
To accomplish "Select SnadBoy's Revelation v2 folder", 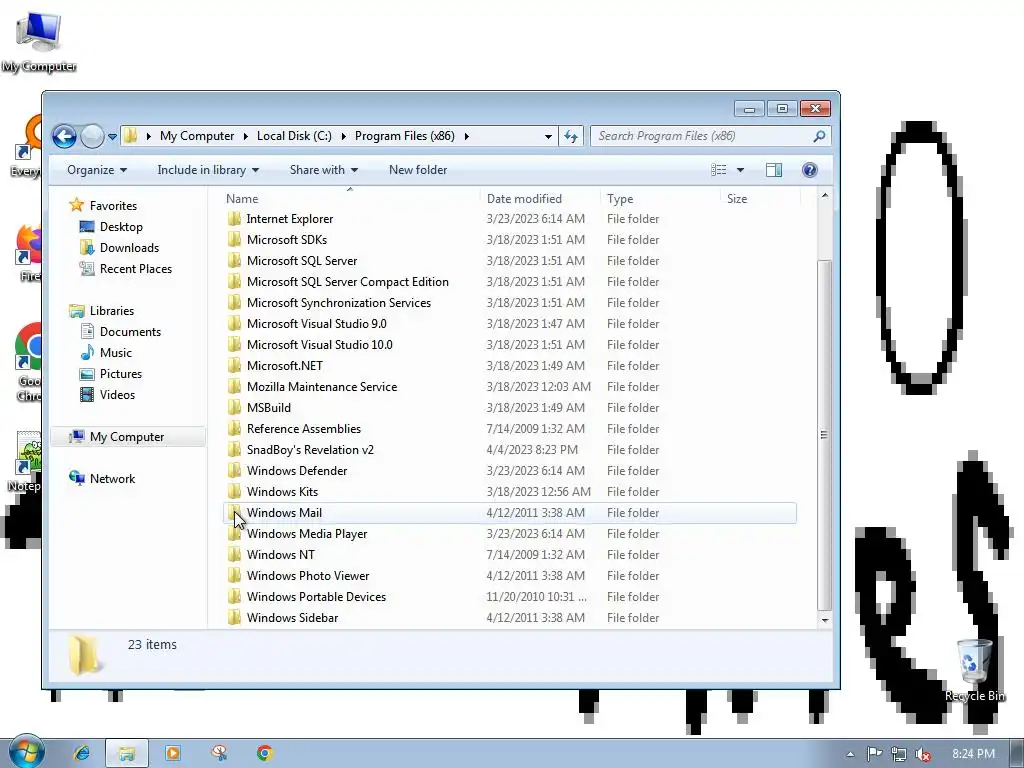I will pyautogui.click(x=310, y=449).
